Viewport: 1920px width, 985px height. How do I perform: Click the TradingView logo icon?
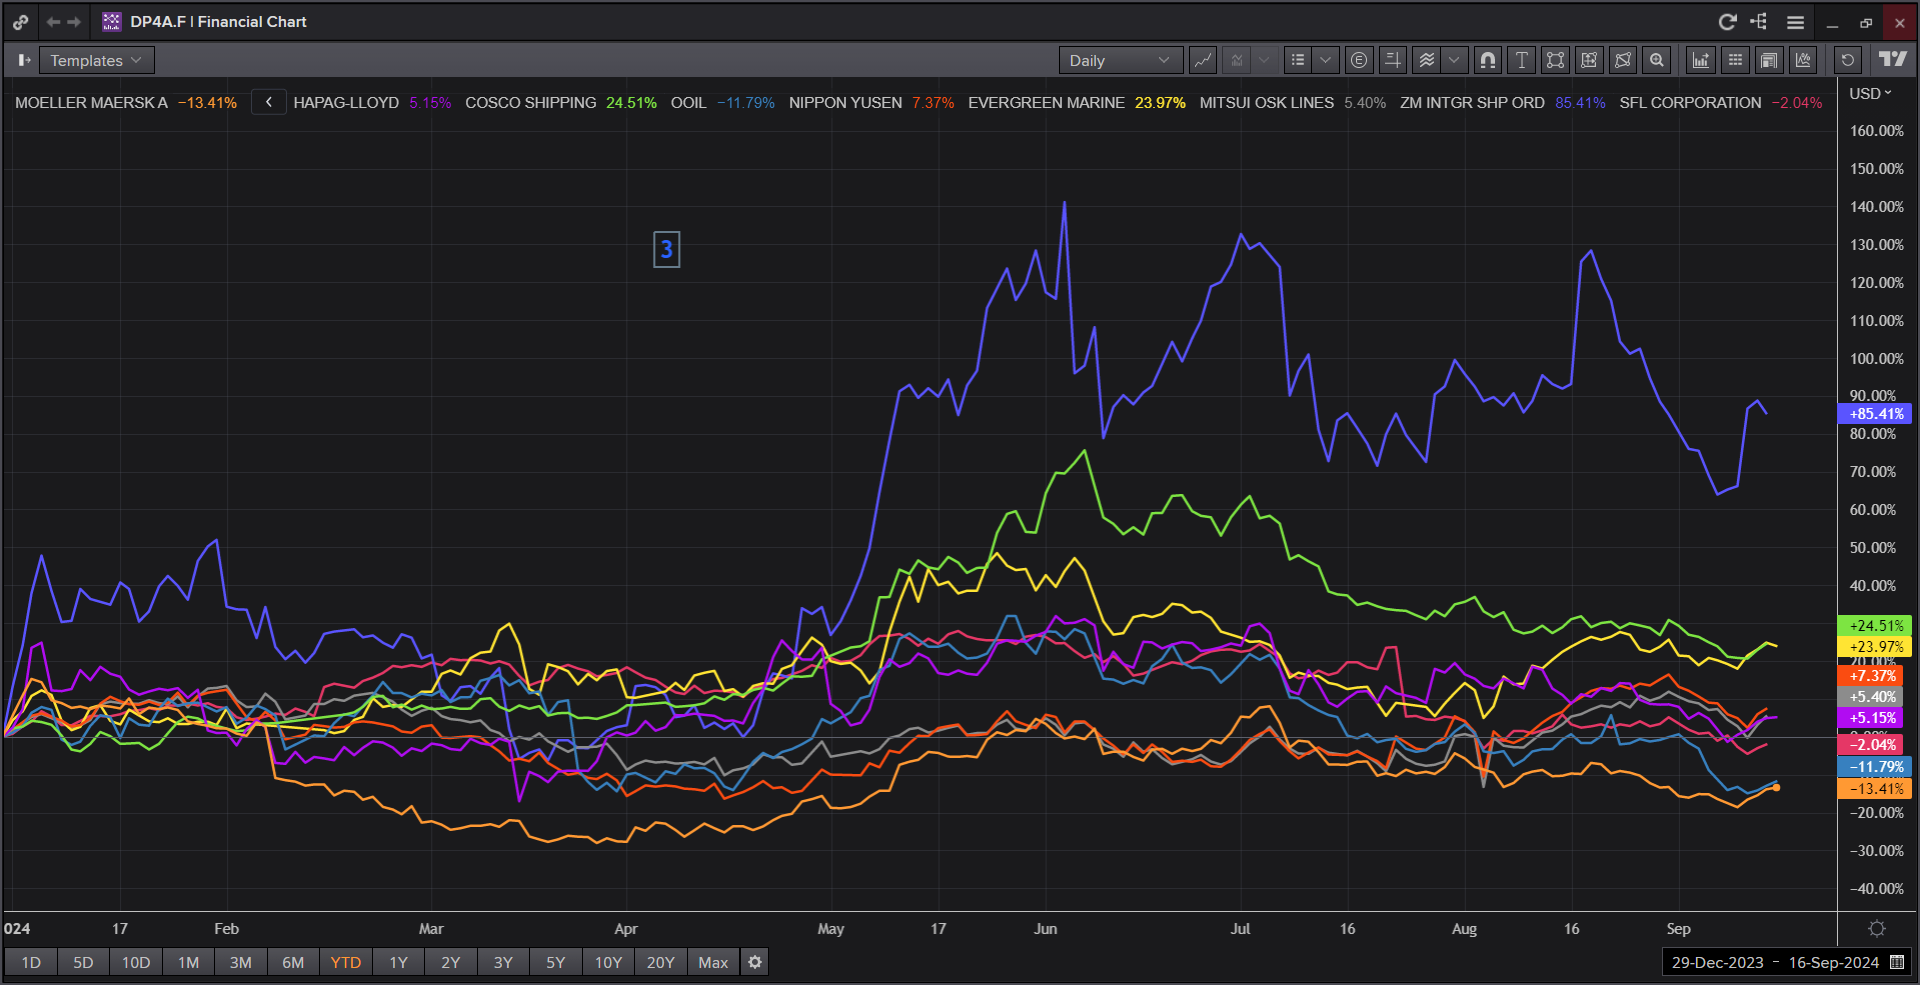[x=1892, y=60]
